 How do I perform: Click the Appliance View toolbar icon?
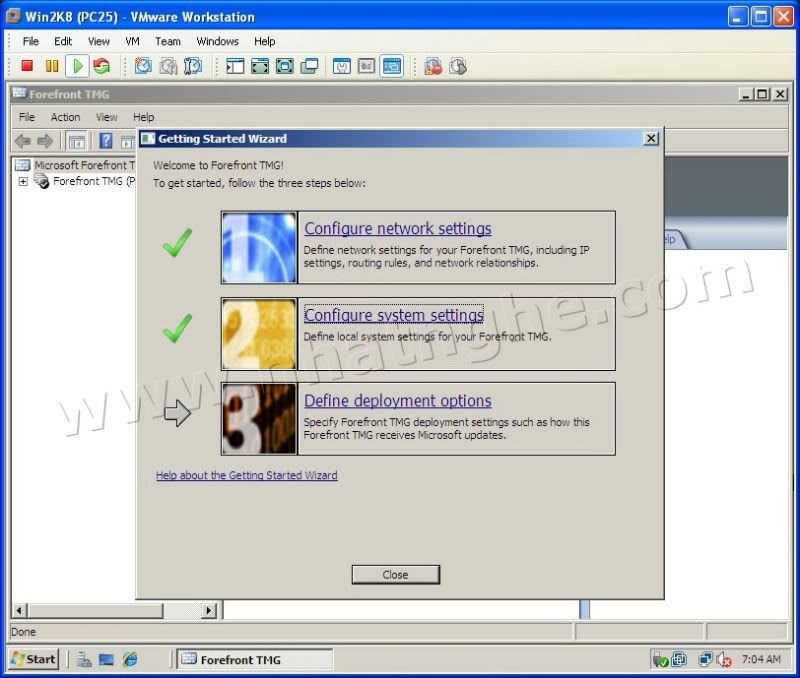[366, 66]
